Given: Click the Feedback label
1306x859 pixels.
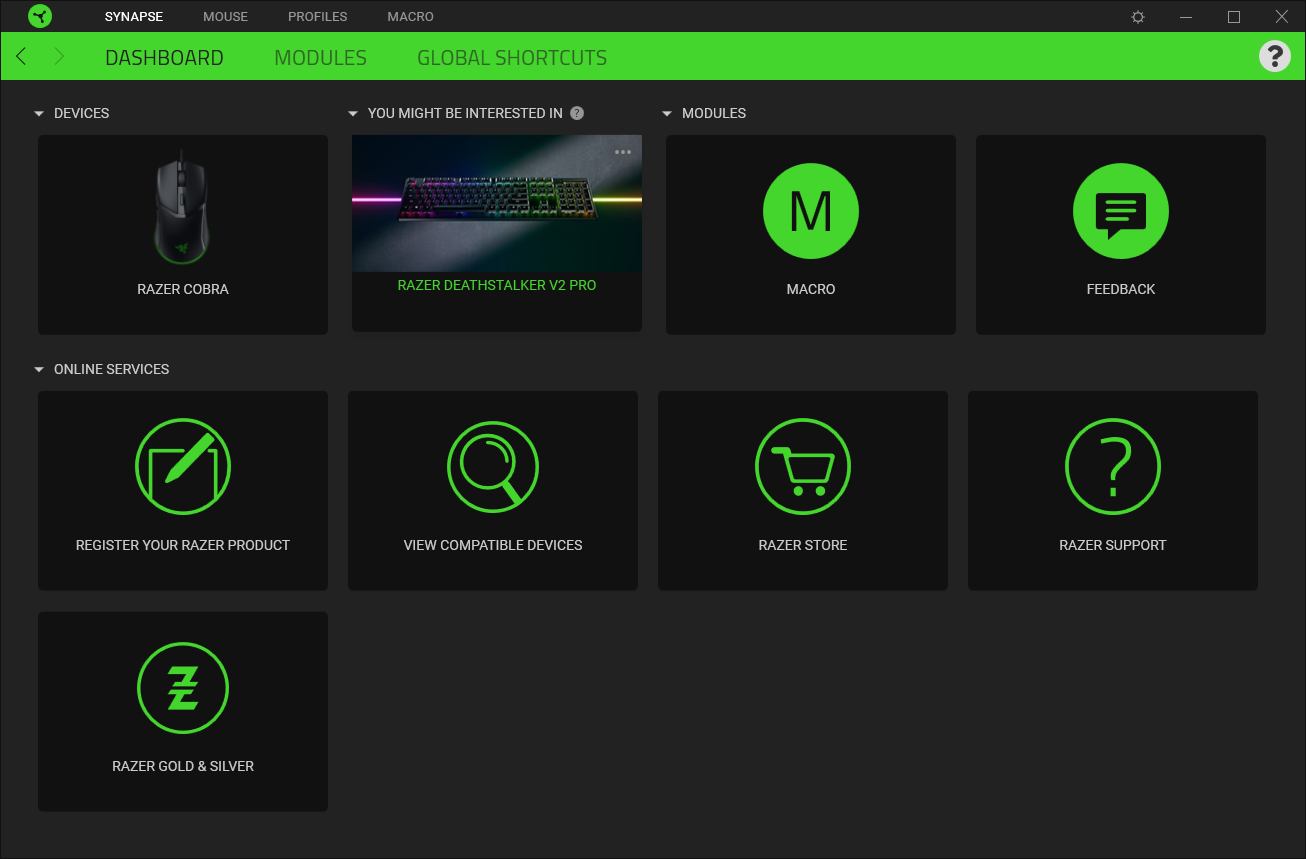Looking at the screenshot, I should click(x=1121, y=289).
